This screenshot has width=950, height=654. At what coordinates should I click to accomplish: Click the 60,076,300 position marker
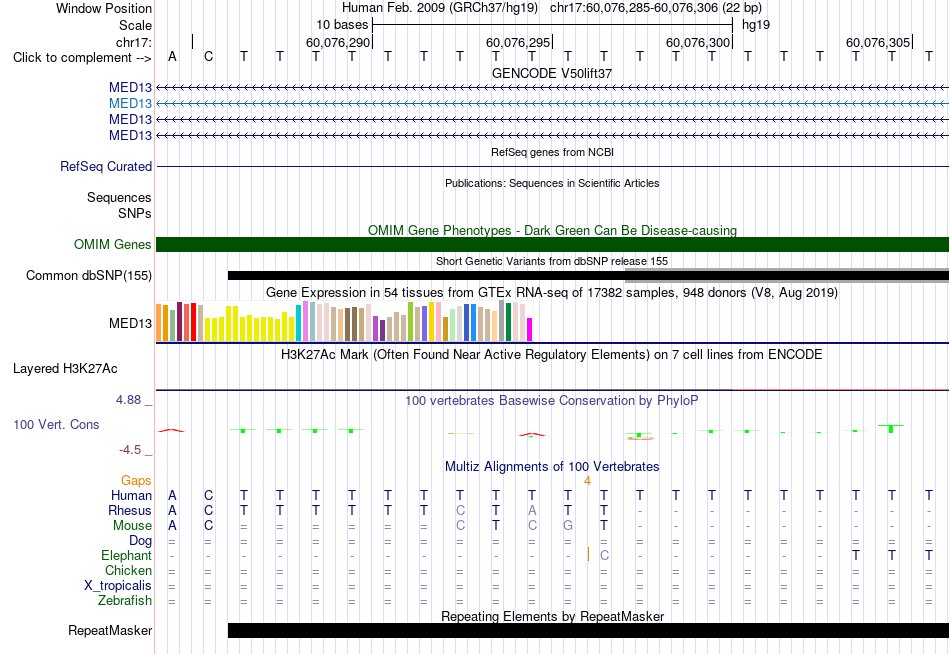697,42
